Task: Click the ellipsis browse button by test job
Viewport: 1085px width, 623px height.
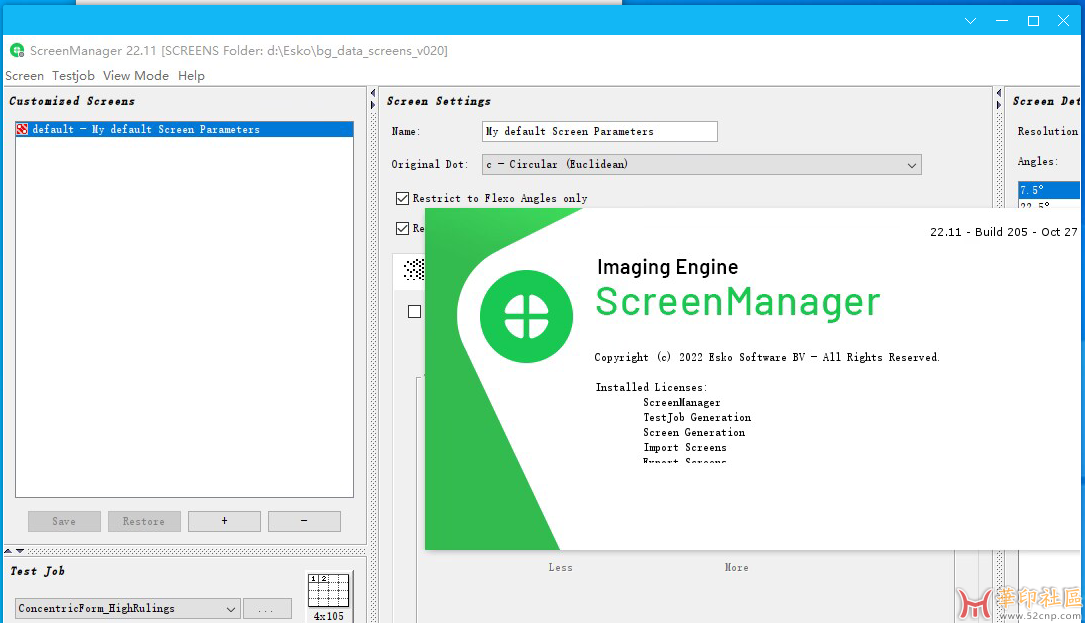Action: pos(266,609)
